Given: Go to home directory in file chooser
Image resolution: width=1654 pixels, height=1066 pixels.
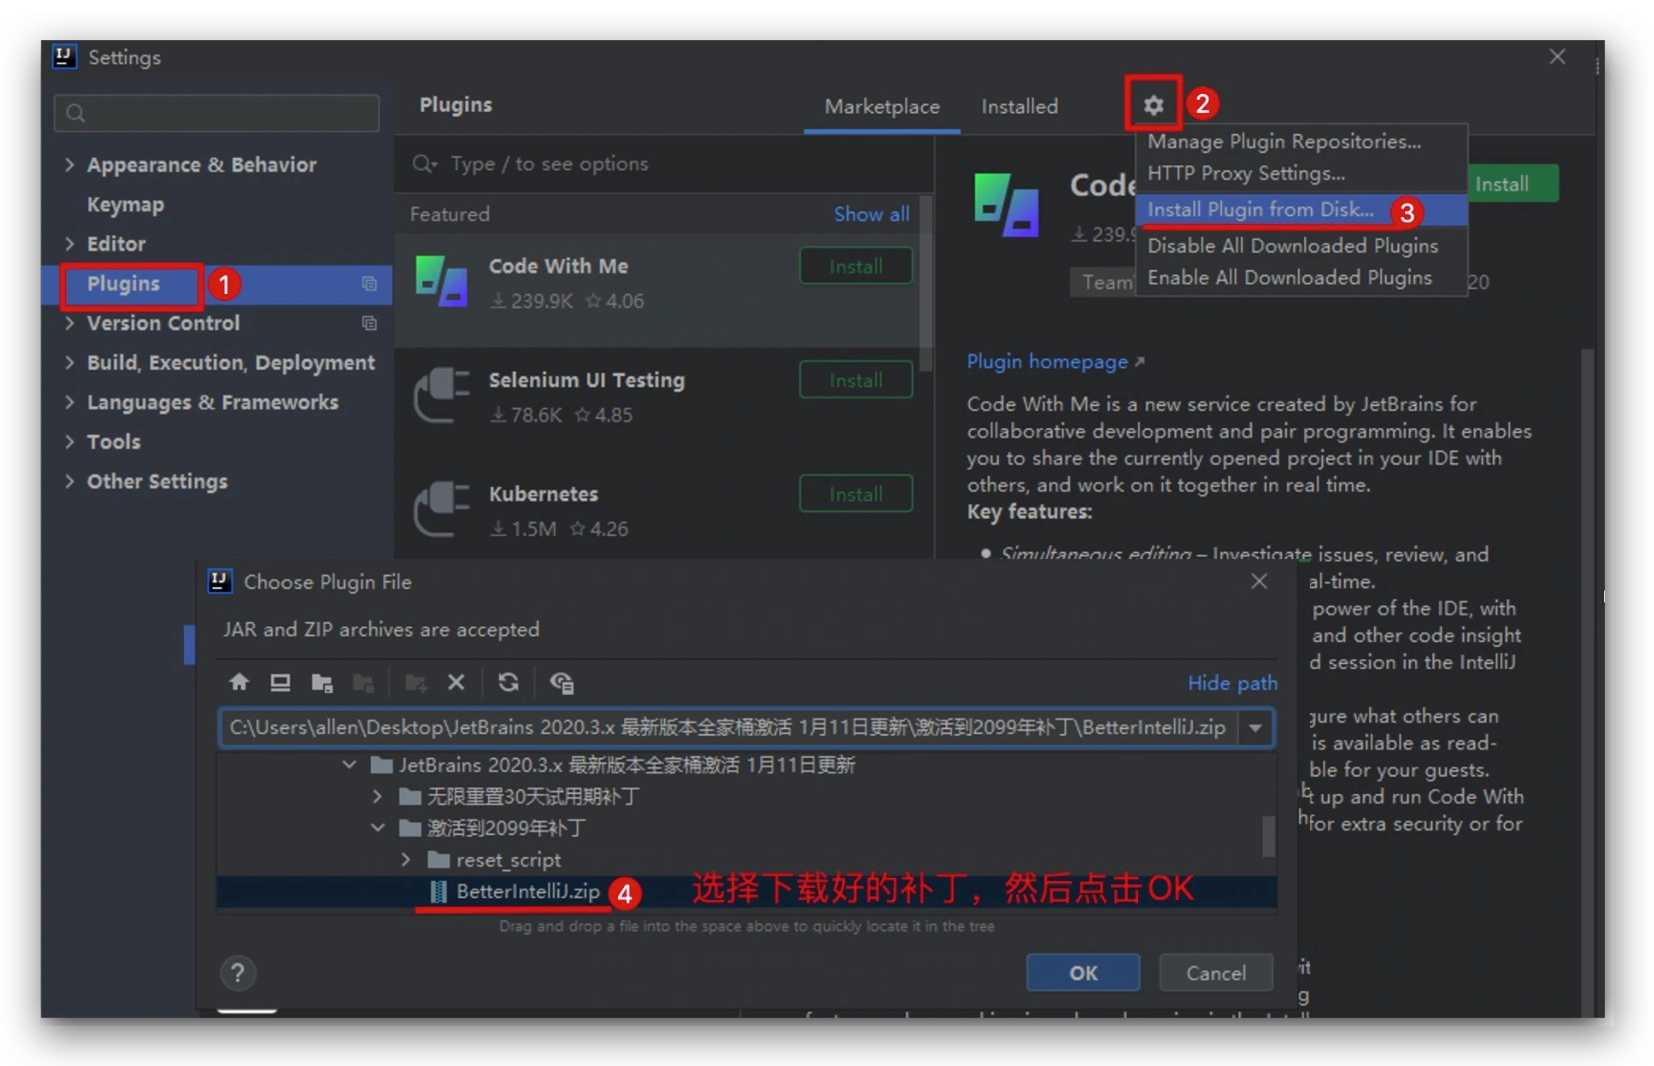Looking at the screenshot, I should click(x=238, y=682).
